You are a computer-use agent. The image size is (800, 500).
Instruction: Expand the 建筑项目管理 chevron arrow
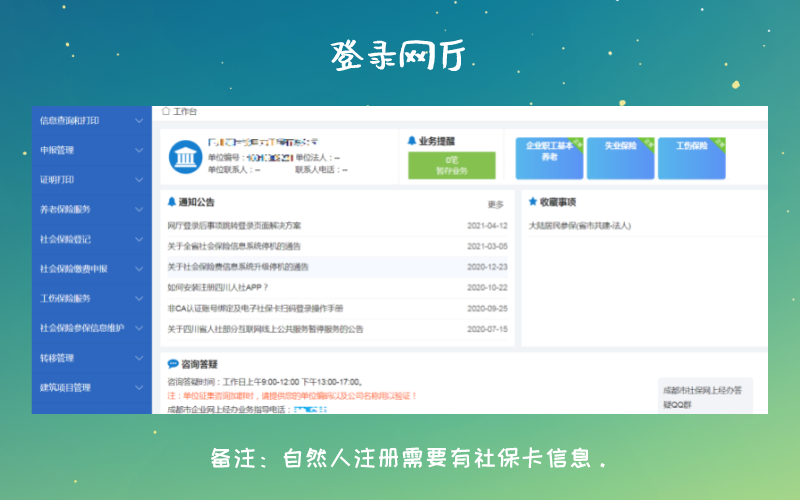(x=139, y=388)
